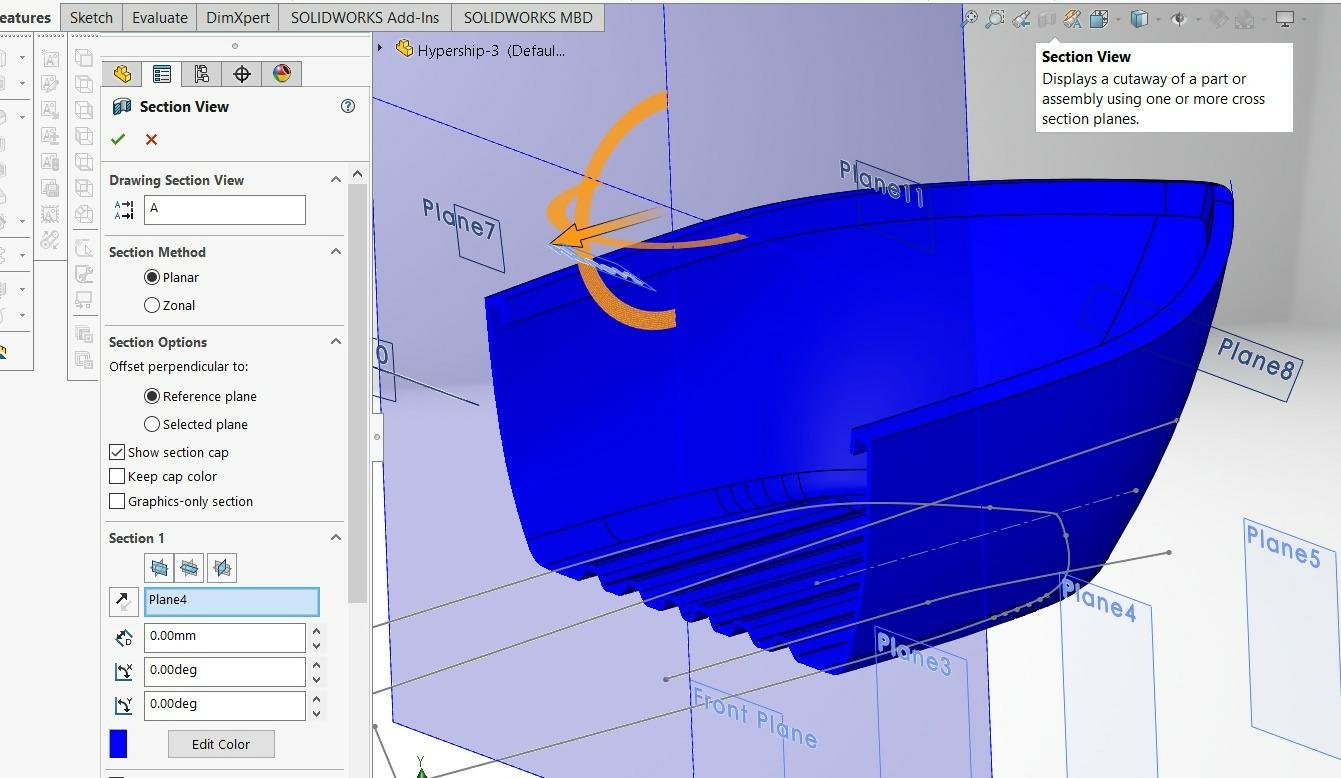The image size is (1341, 778).
Task: Click the Edit Color button
Action: [x=221, y=743]
